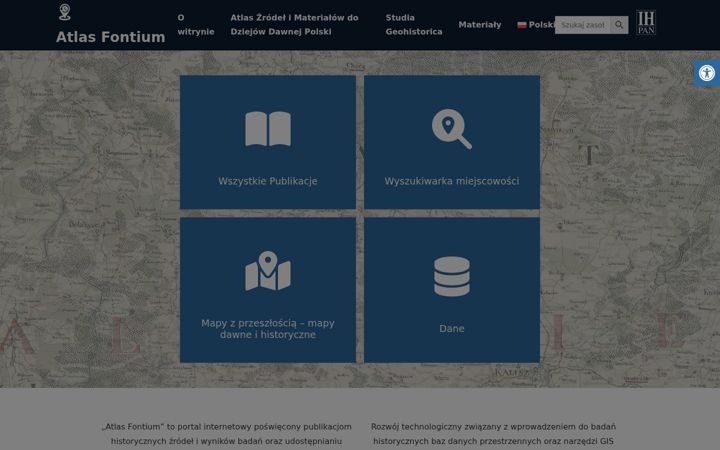Open the Atlas Fontium home title link

click(110, 37)
